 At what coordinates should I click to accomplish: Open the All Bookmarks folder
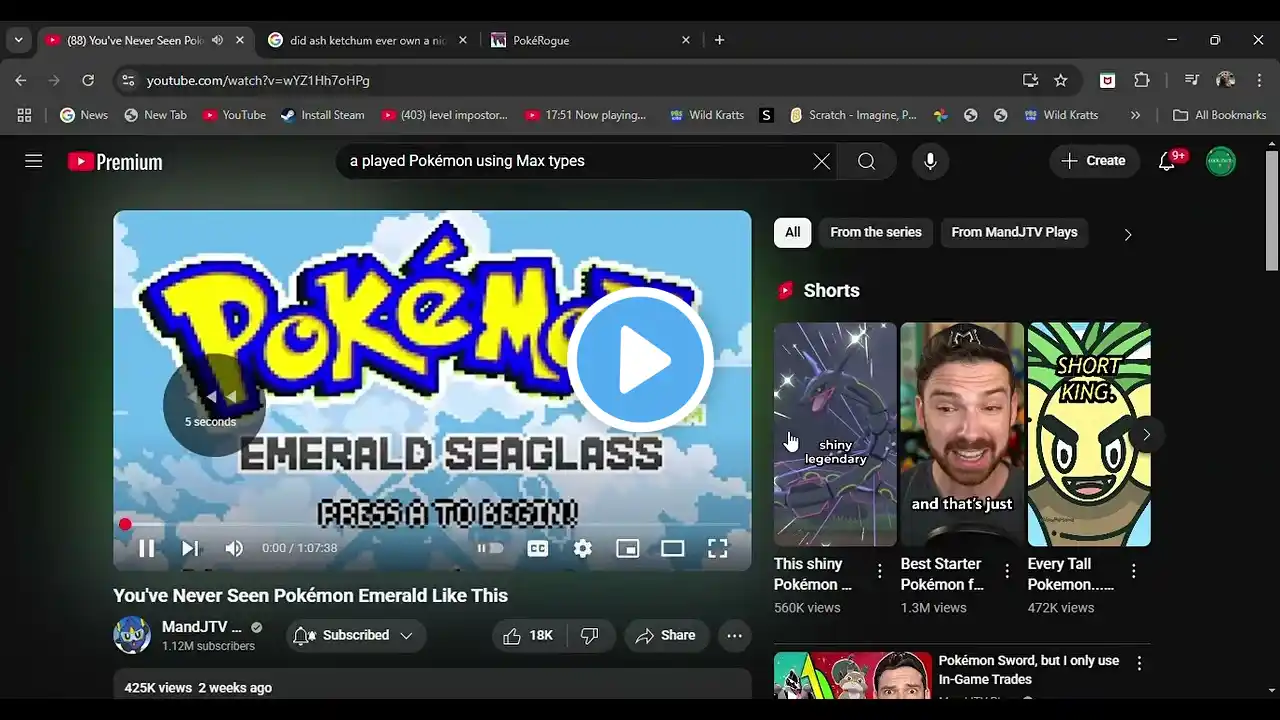click(1220, 115)
